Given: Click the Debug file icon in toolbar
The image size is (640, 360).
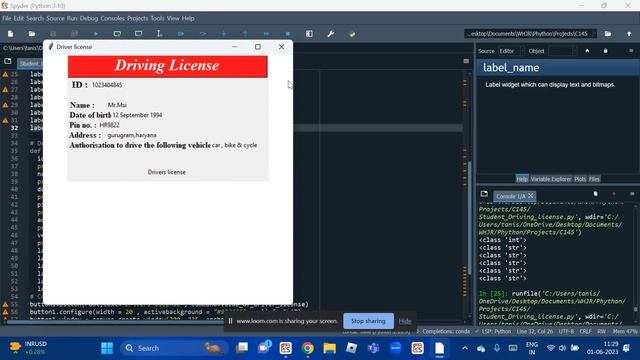Looking at the screenshot, I should (x=181, y=34).
